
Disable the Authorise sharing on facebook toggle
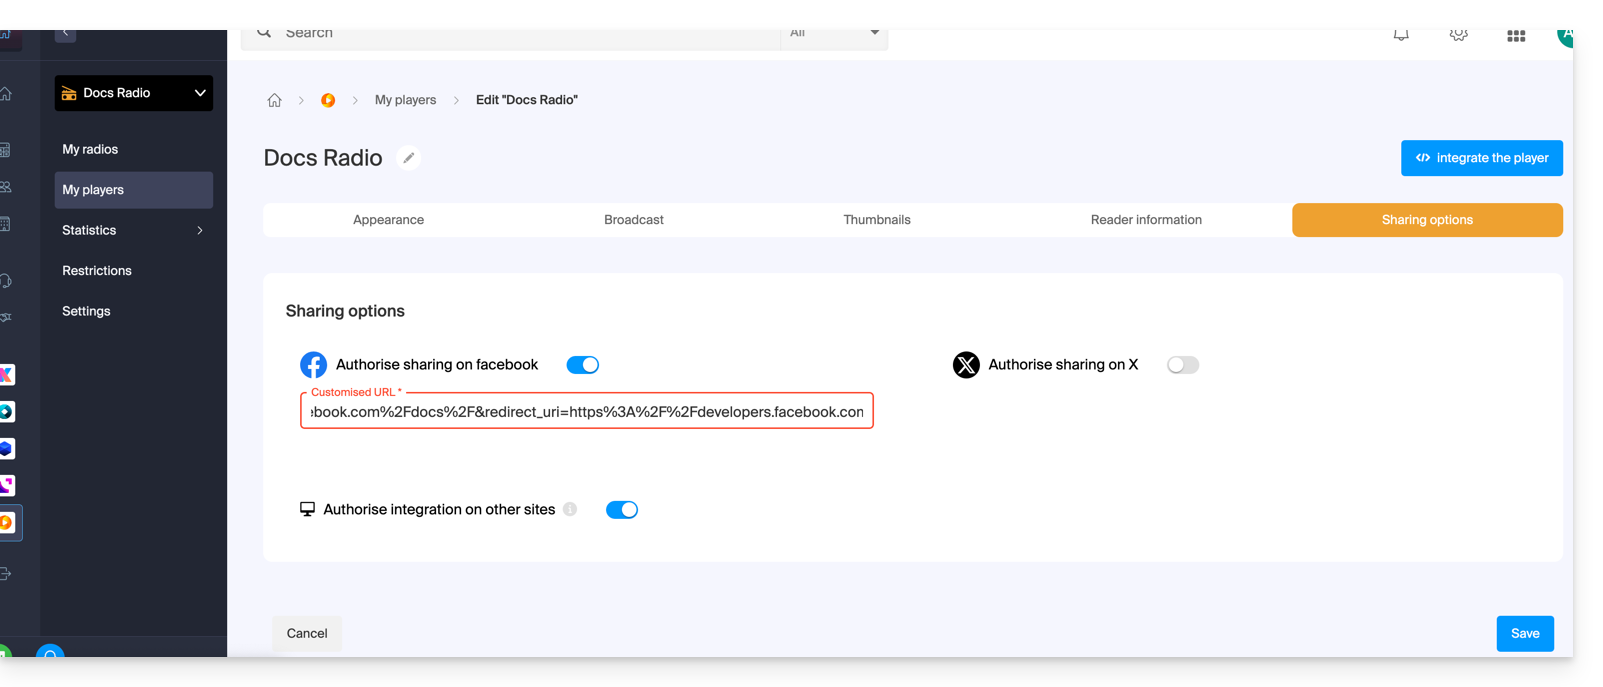[x=582, y=365]
